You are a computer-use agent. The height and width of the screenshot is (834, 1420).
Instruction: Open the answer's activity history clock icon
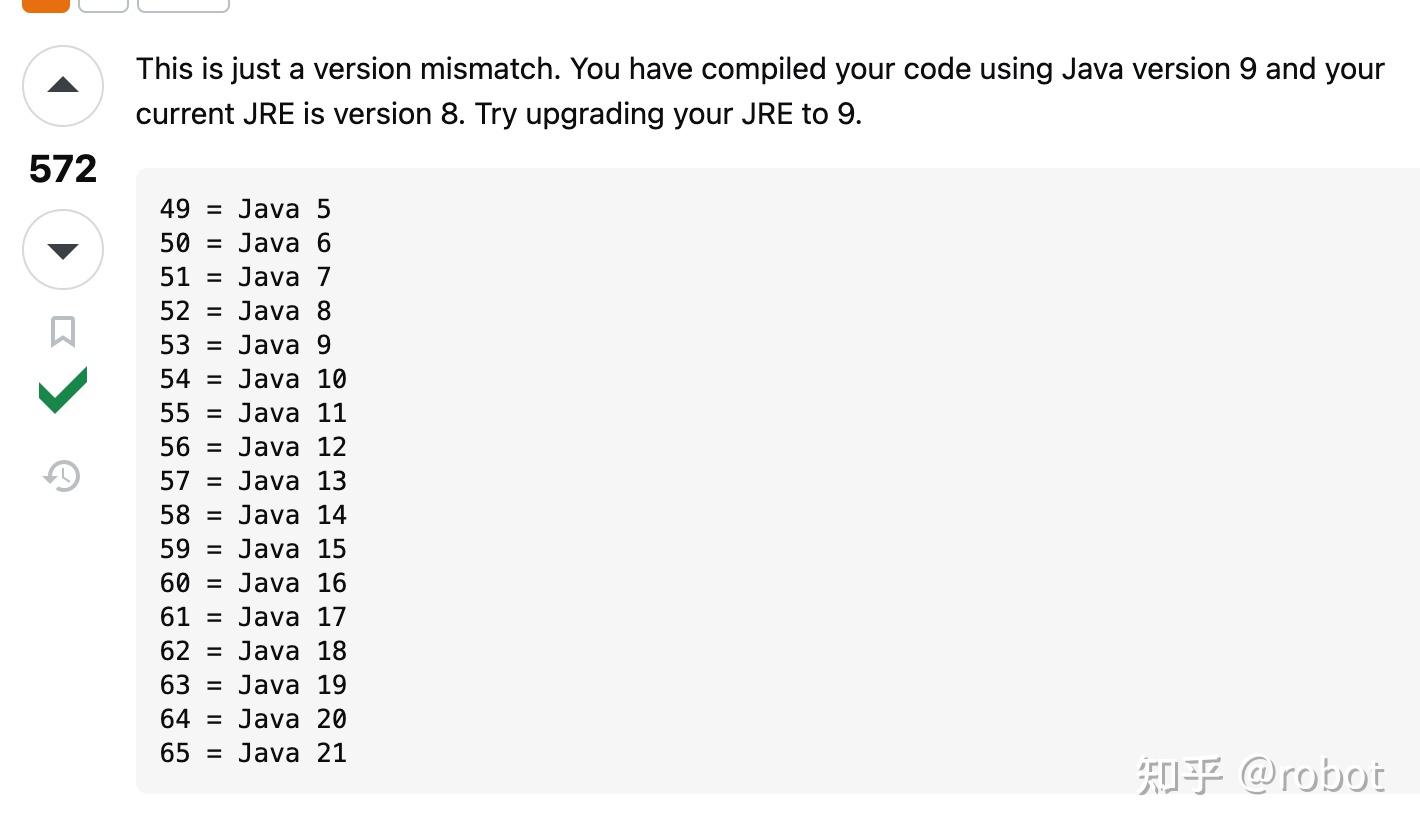pyautogui.click(x=62, y=476)
